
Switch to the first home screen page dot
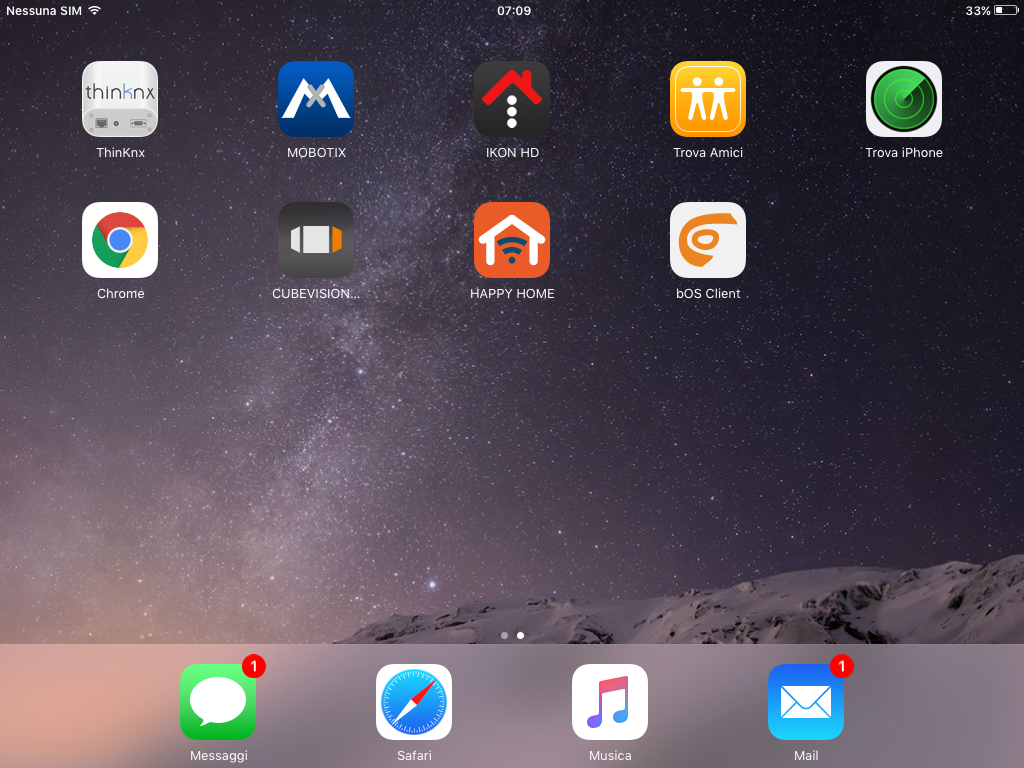(504, 635)
